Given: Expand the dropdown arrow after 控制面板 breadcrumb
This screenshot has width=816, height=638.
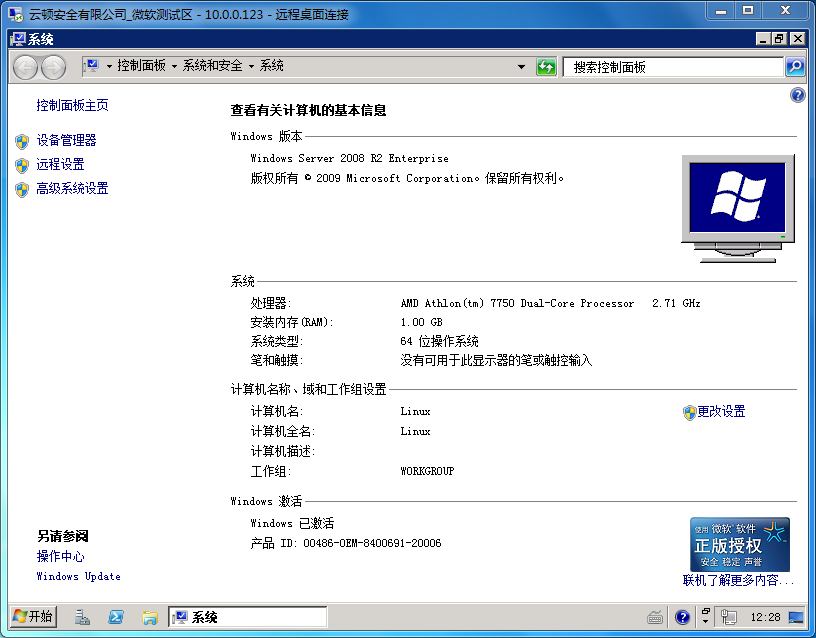Looking at the screenshot, I should point(174,66).
